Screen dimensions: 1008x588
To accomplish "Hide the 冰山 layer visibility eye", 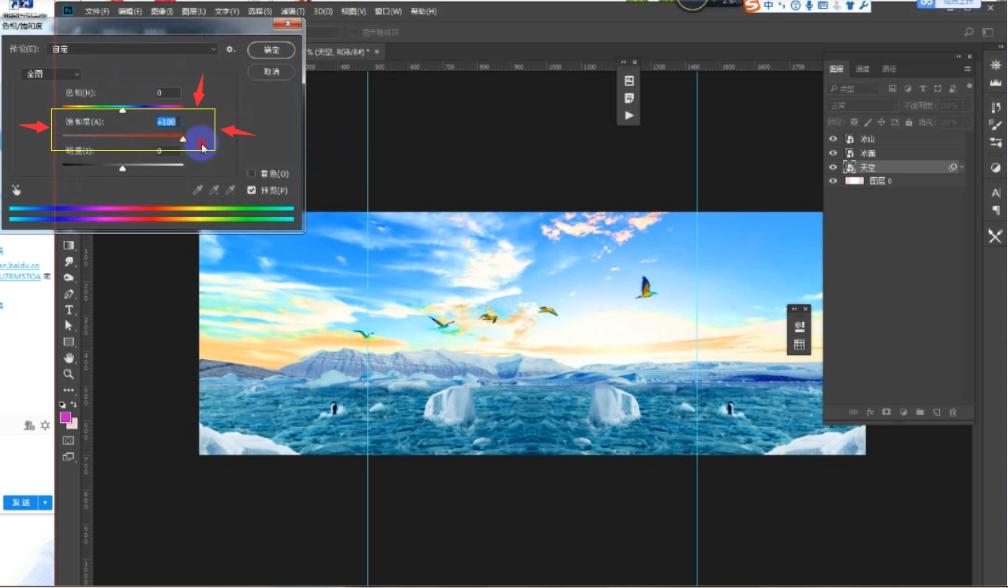I will (831, 137).
